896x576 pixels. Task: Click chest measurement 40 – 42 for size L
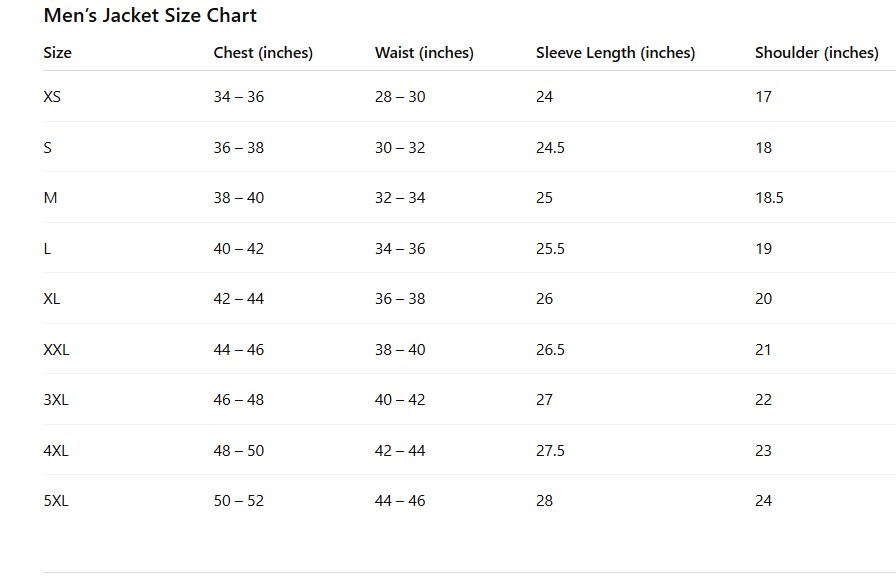(x=239, y=249)
